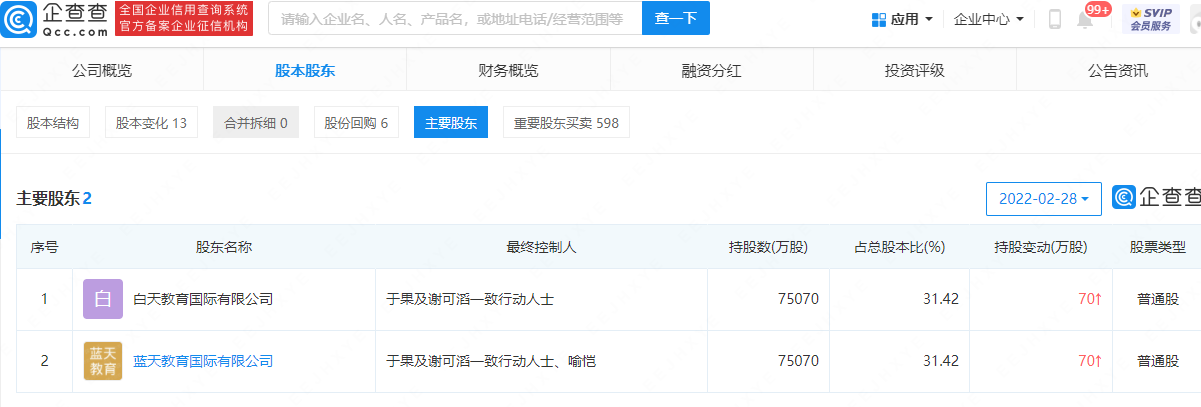This screenshot has height=407, width=1201.
Task: Select the 重要股东买卖 598 sub-tab
Action: coord(566,123)
